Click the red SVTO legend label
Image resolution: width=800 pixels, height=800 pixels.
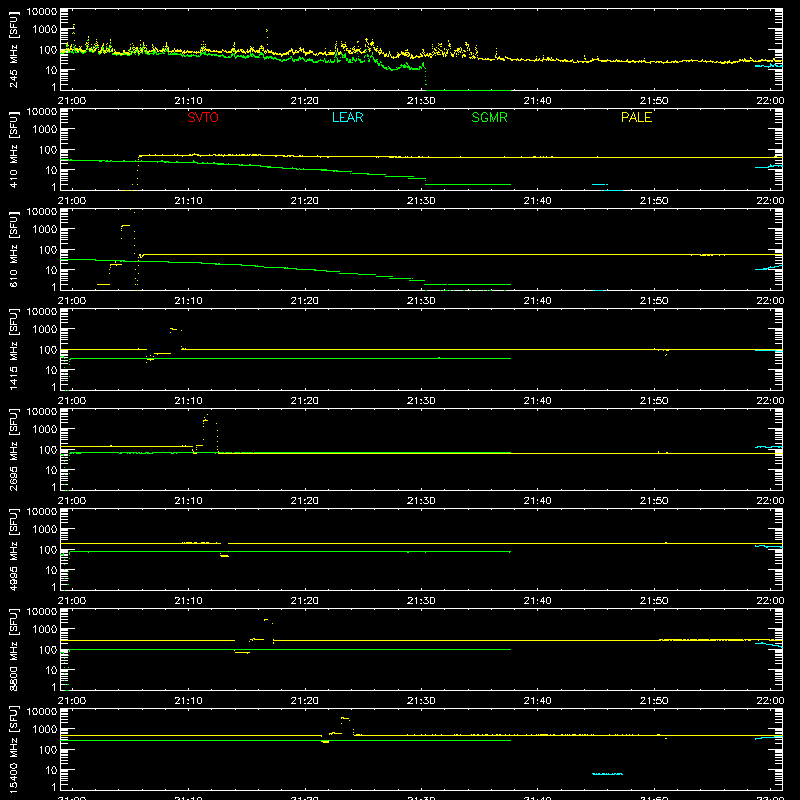pos(203,117)
